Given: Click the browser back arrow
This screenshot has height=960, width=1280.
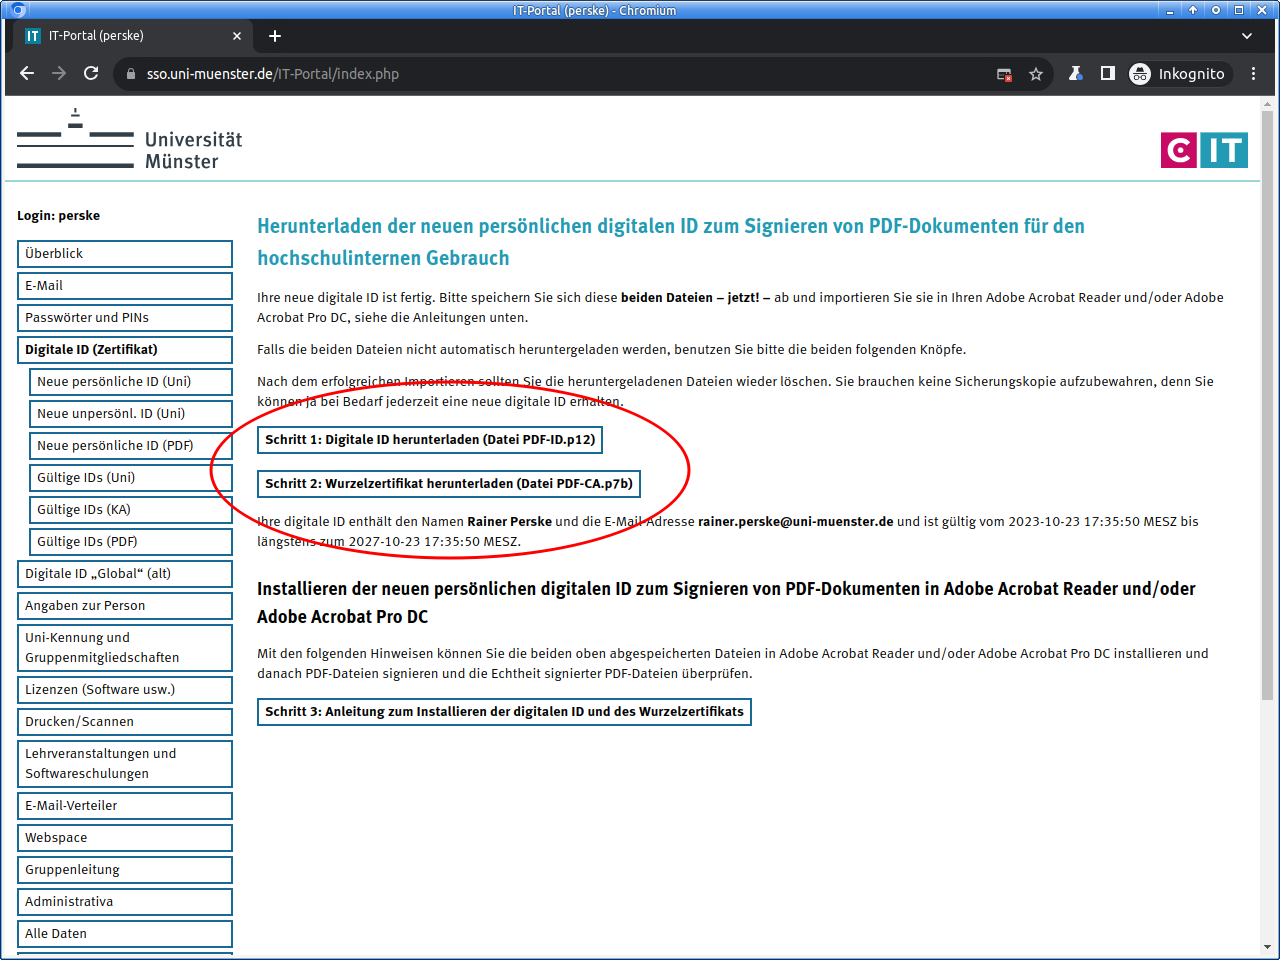Looking at the screenshot, I should click(27, 73).
